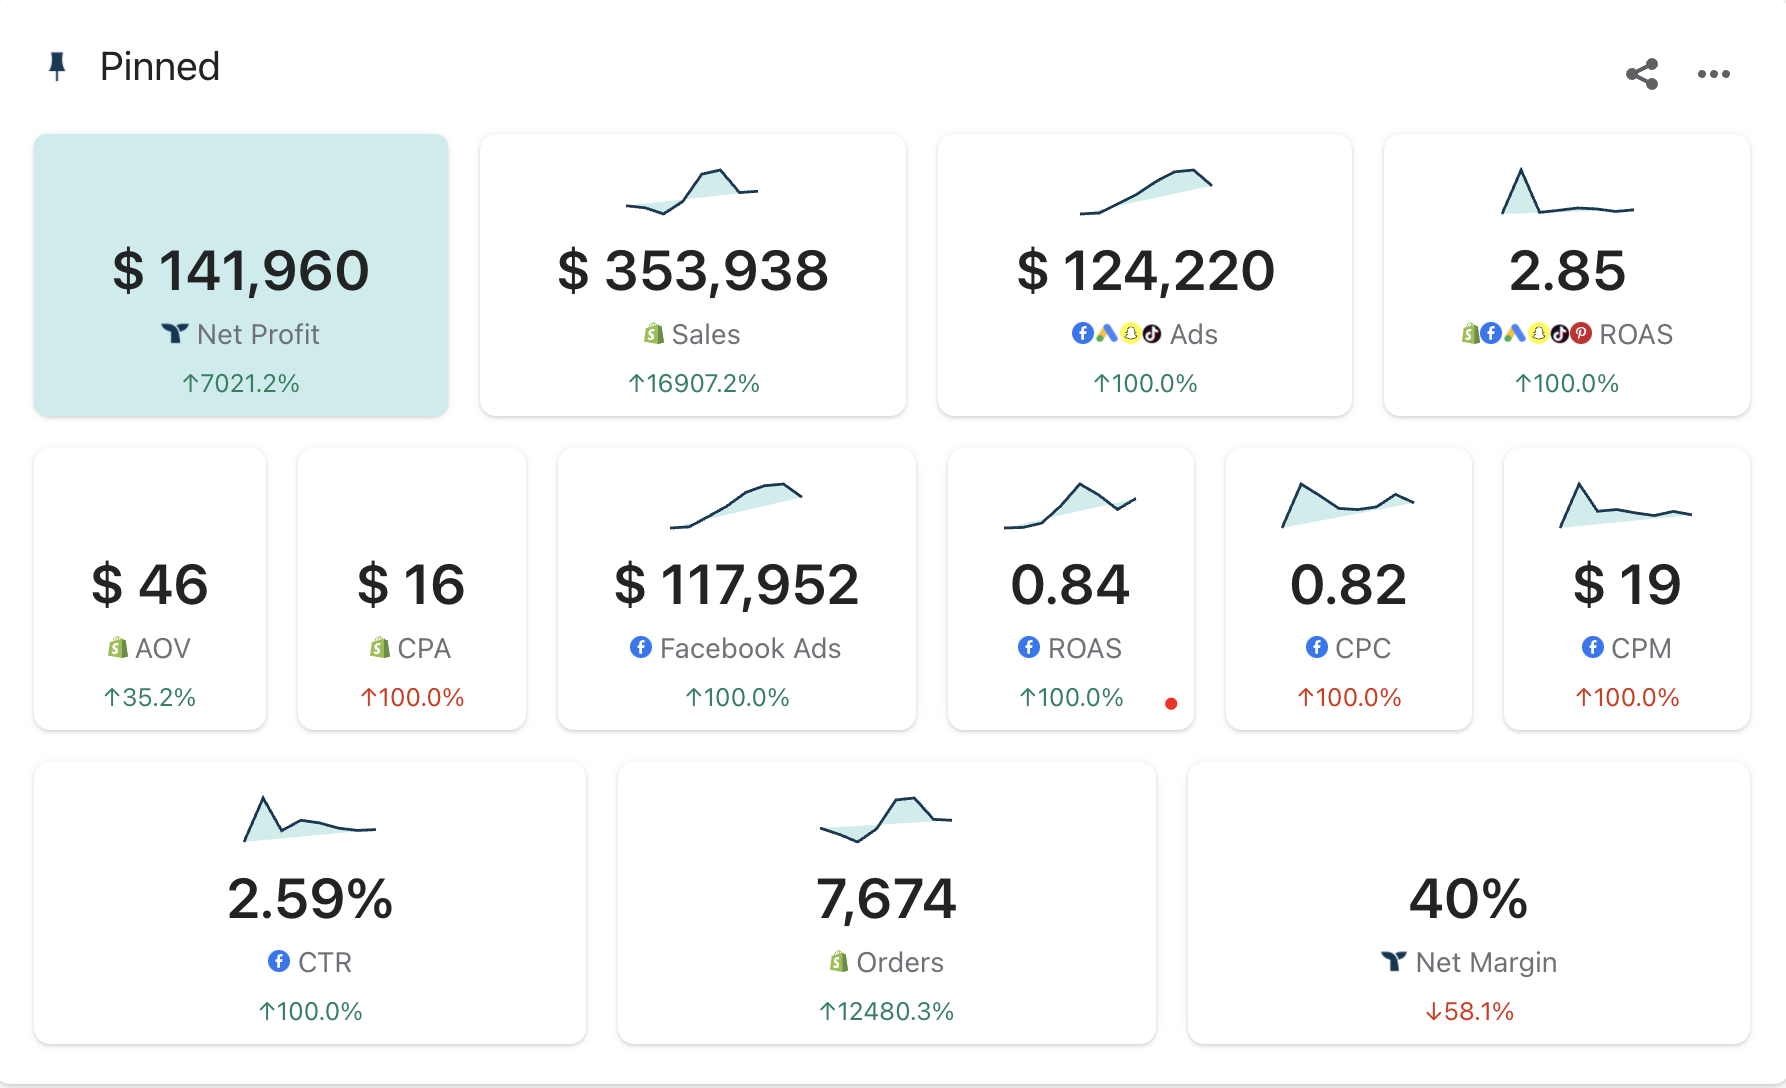The height and width of the screenshot is (1088, 1786).
Task: Click the blended 2.85 ROAS value
Action: coord(1567,271)
